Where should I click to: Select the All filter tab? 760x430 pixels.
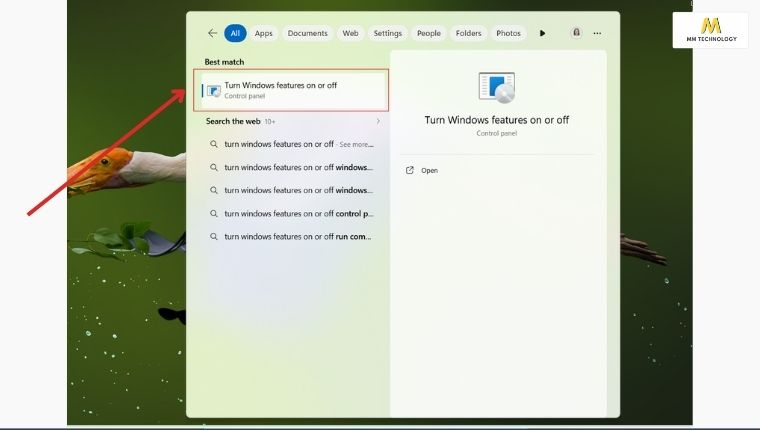point(235,33)
